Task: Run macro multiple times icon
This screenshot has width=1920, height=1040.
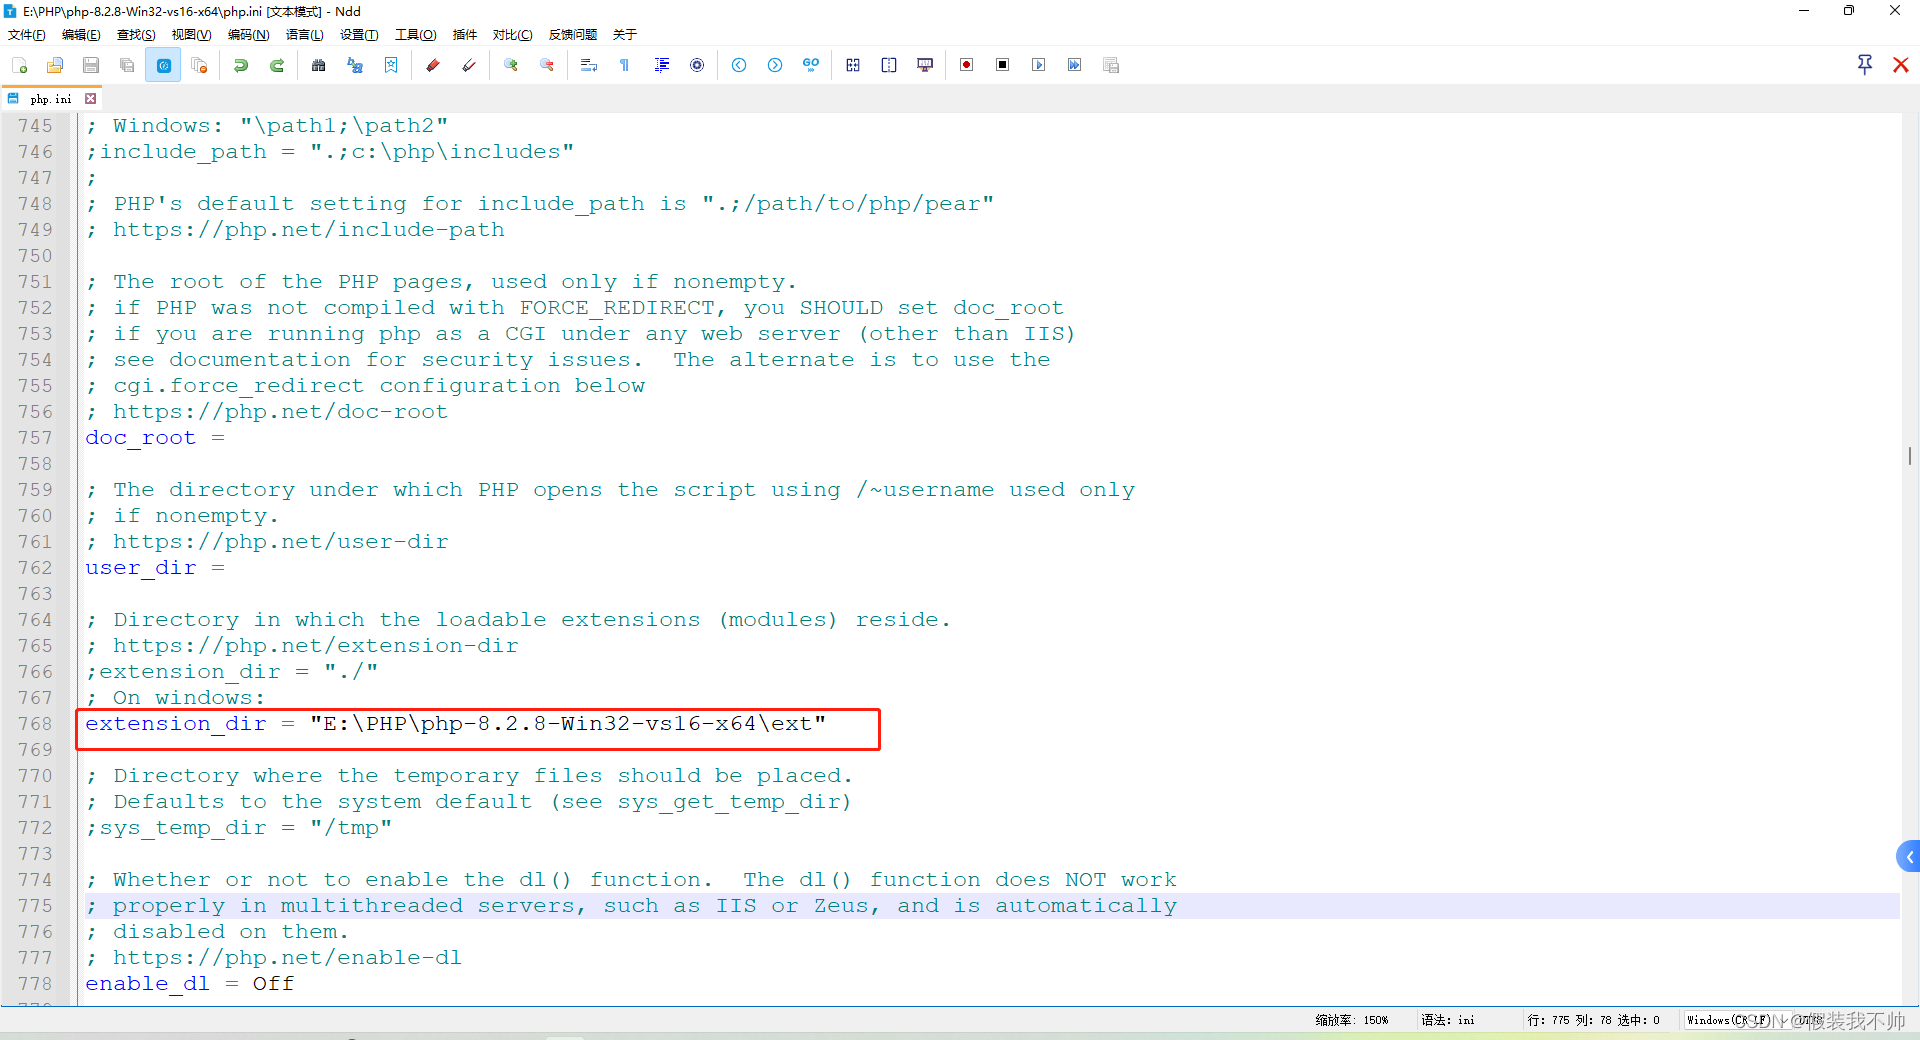Action: point(1075,65)
